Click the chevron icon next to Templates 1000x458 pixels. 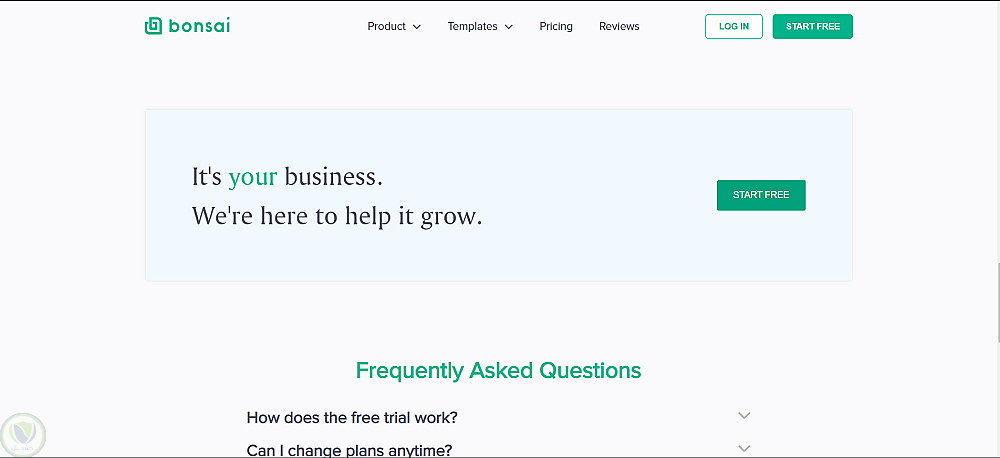point(509,27)
